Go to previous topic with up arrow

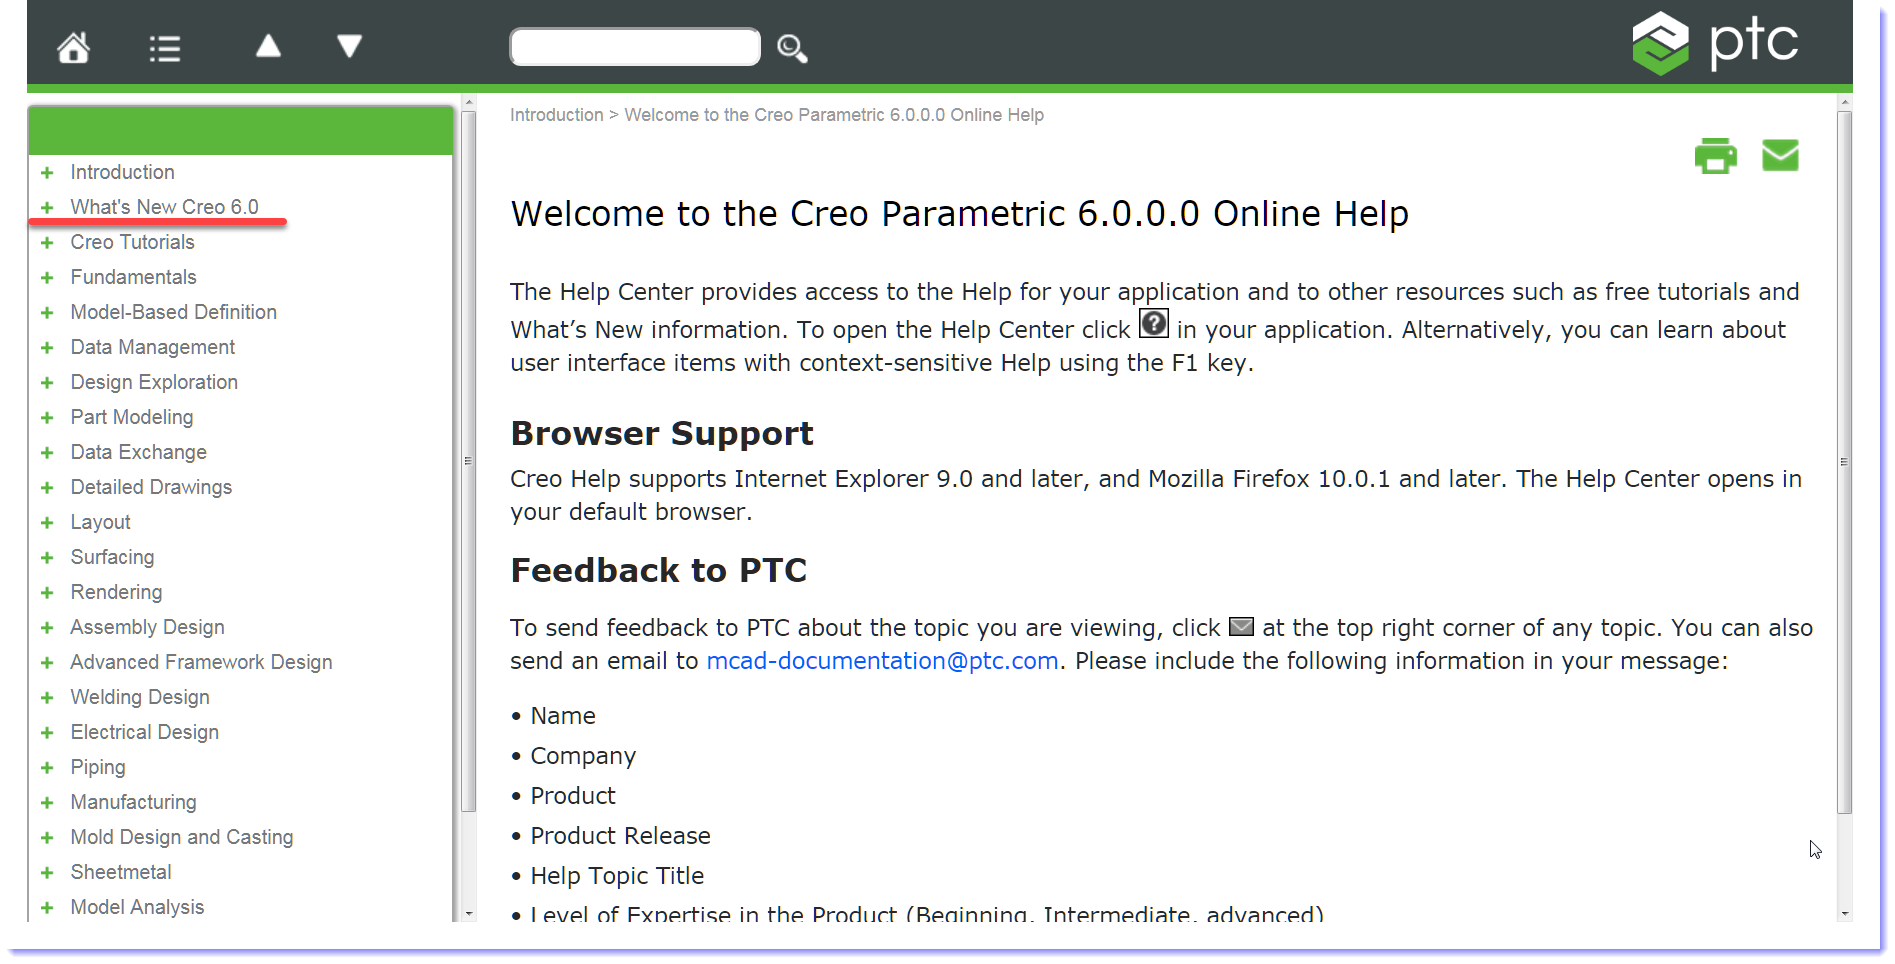pos(268,46)
